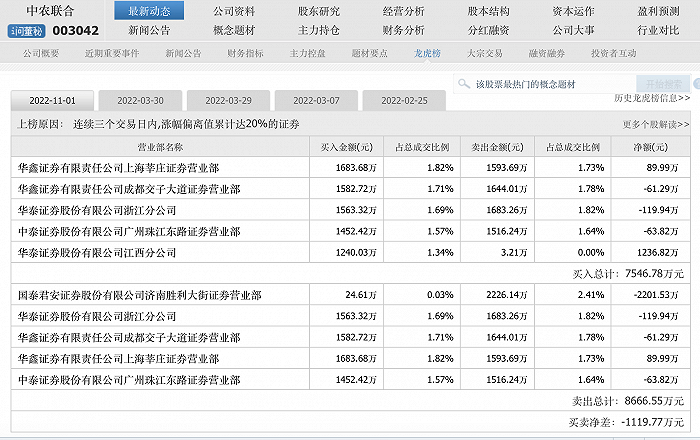Select the 2022-03-30 date tab

click(x=140, y=101)
